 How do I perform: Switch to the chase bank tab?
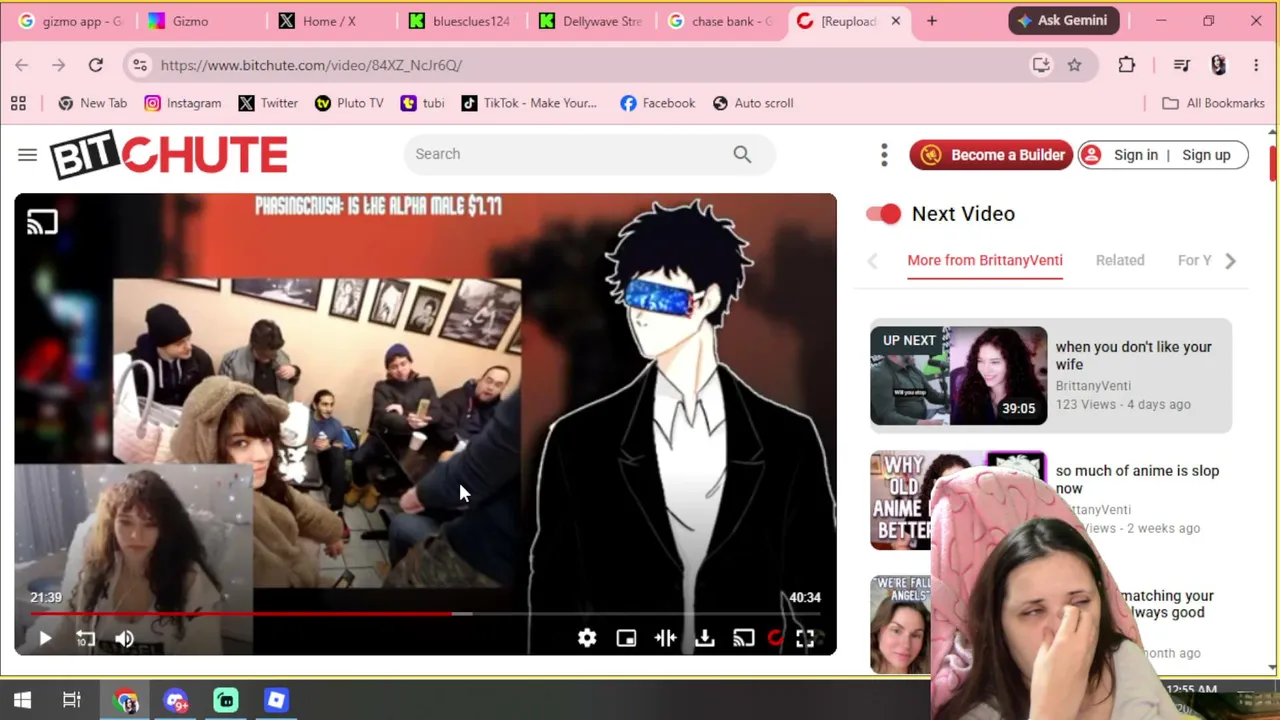721,21
